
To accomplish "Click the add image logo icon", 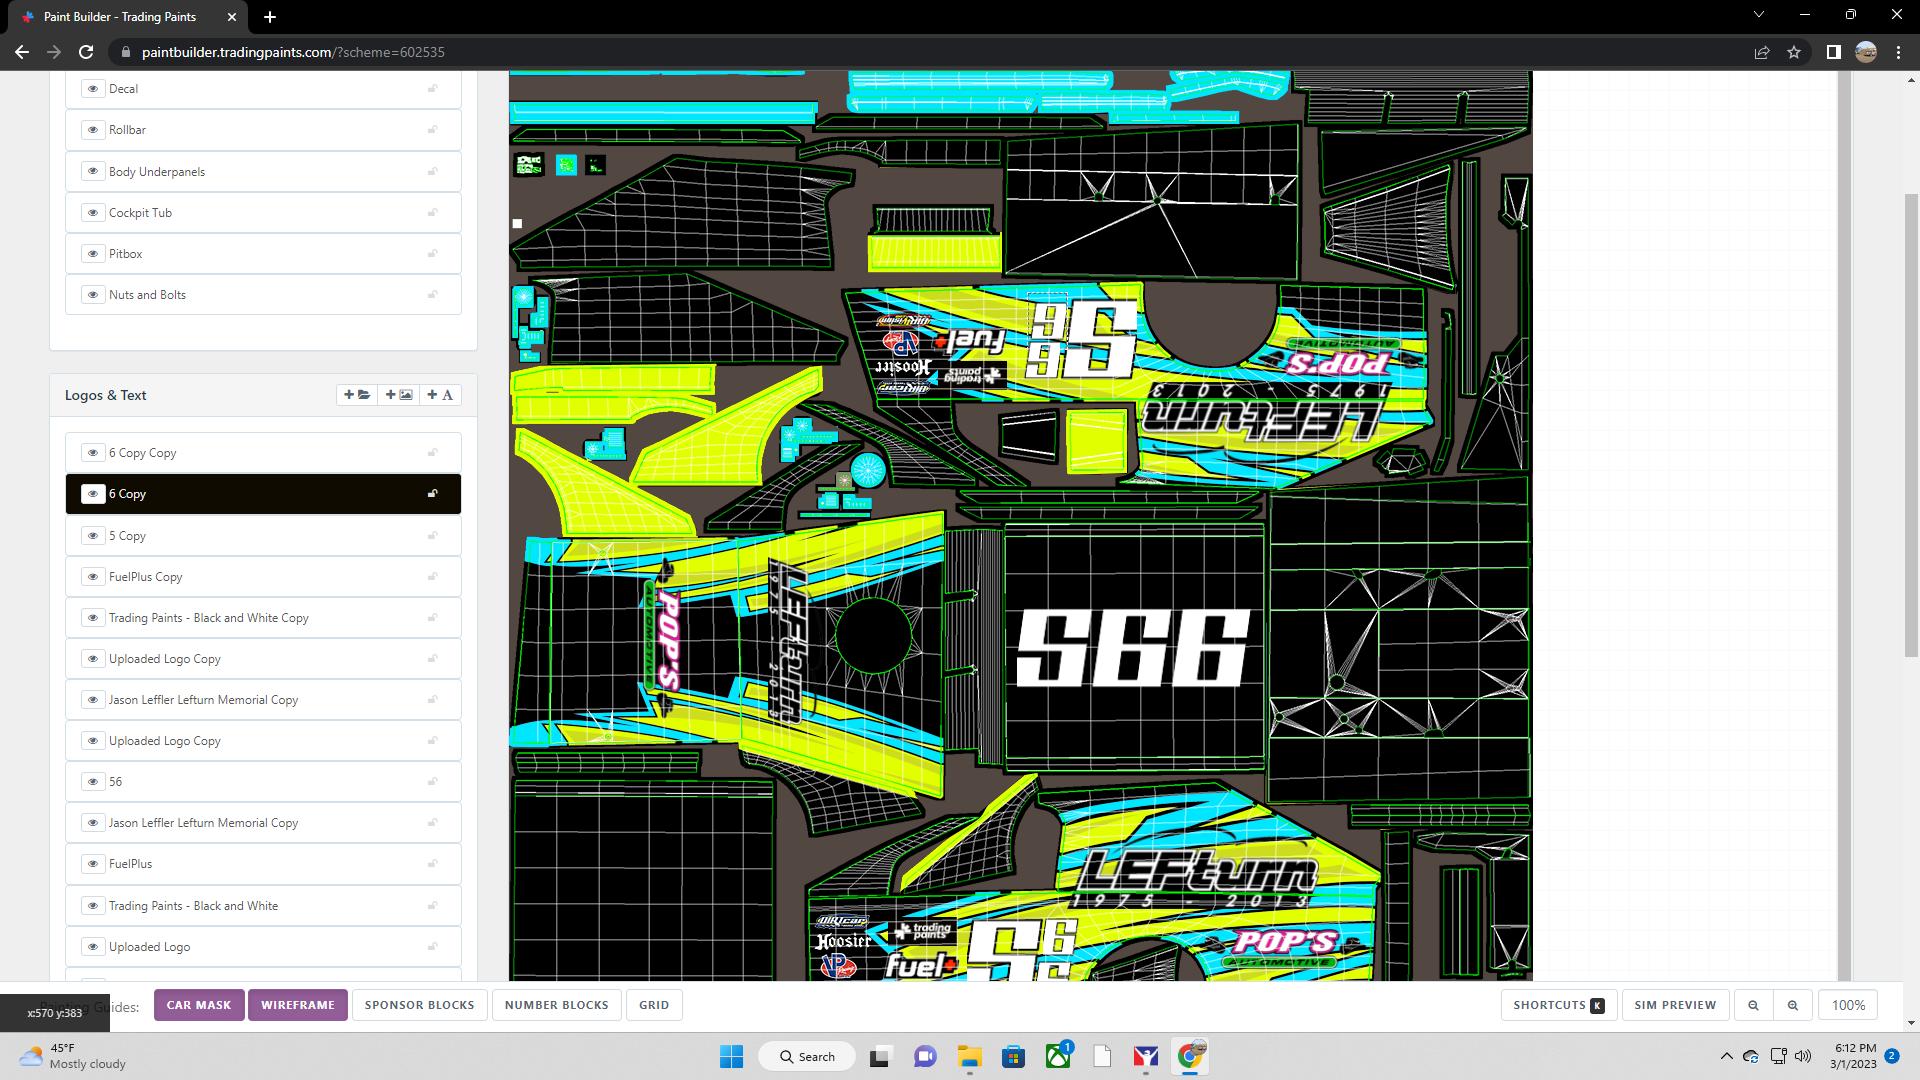I will 398,395.
